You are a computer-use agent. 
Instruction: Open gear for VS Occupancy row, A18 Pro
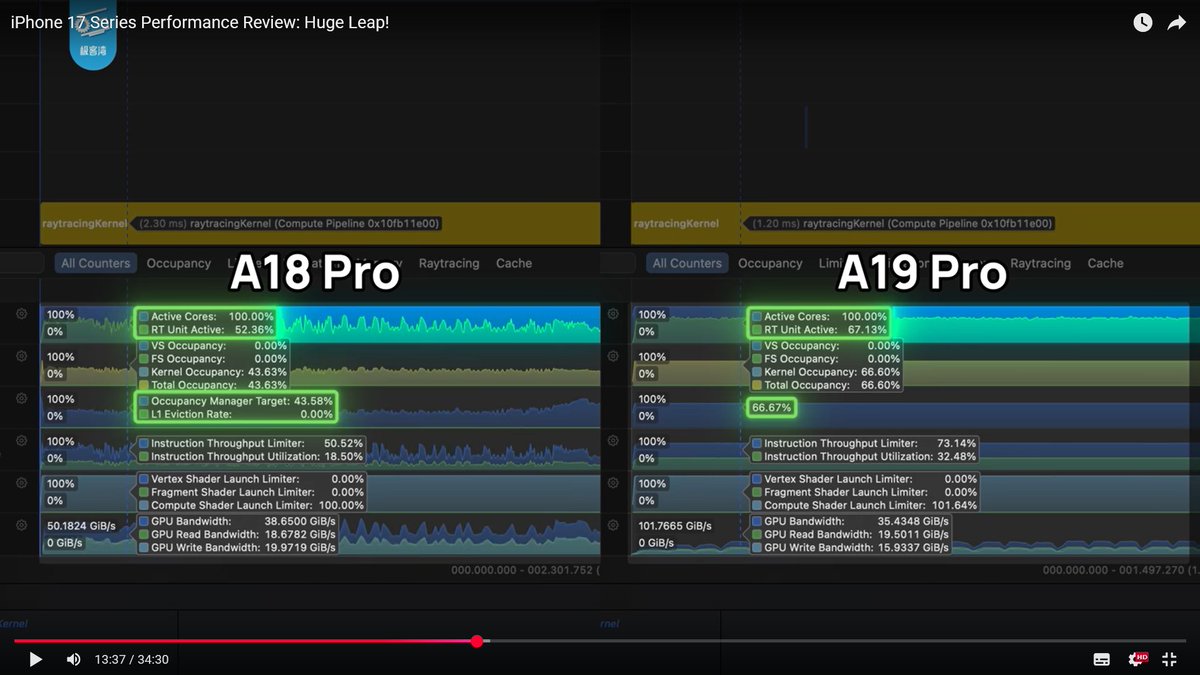tap(21, 355)
